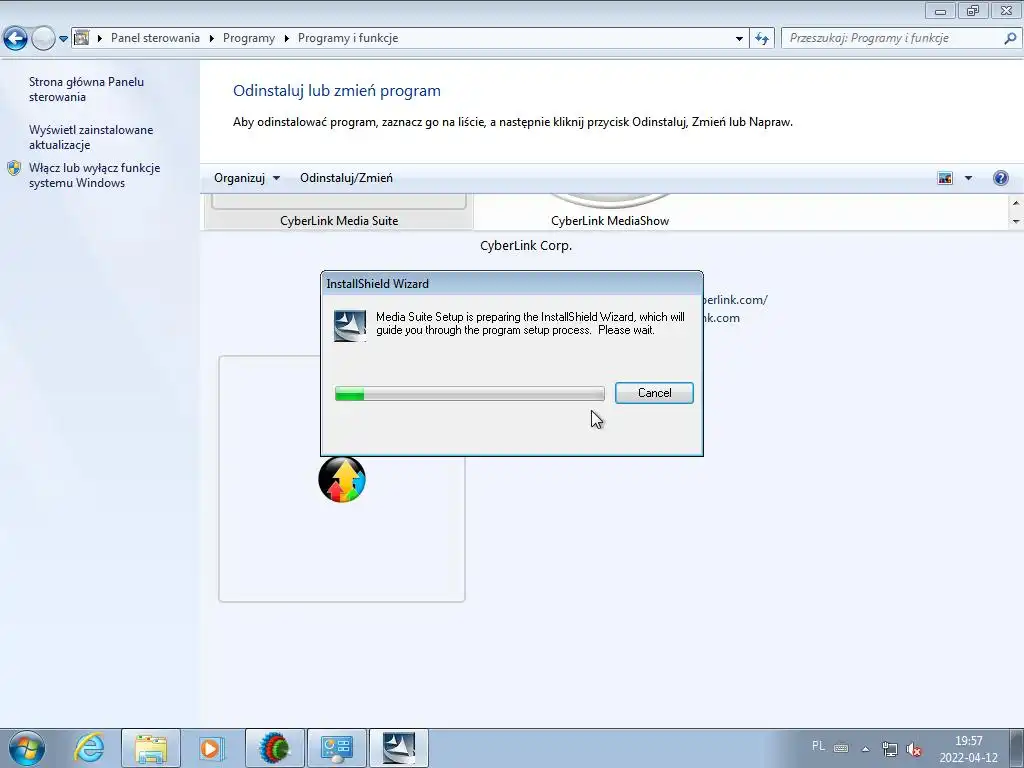
Task: Select the CyberLink Media Suite item
Action: pyautogui.click(x=339, y=212)
